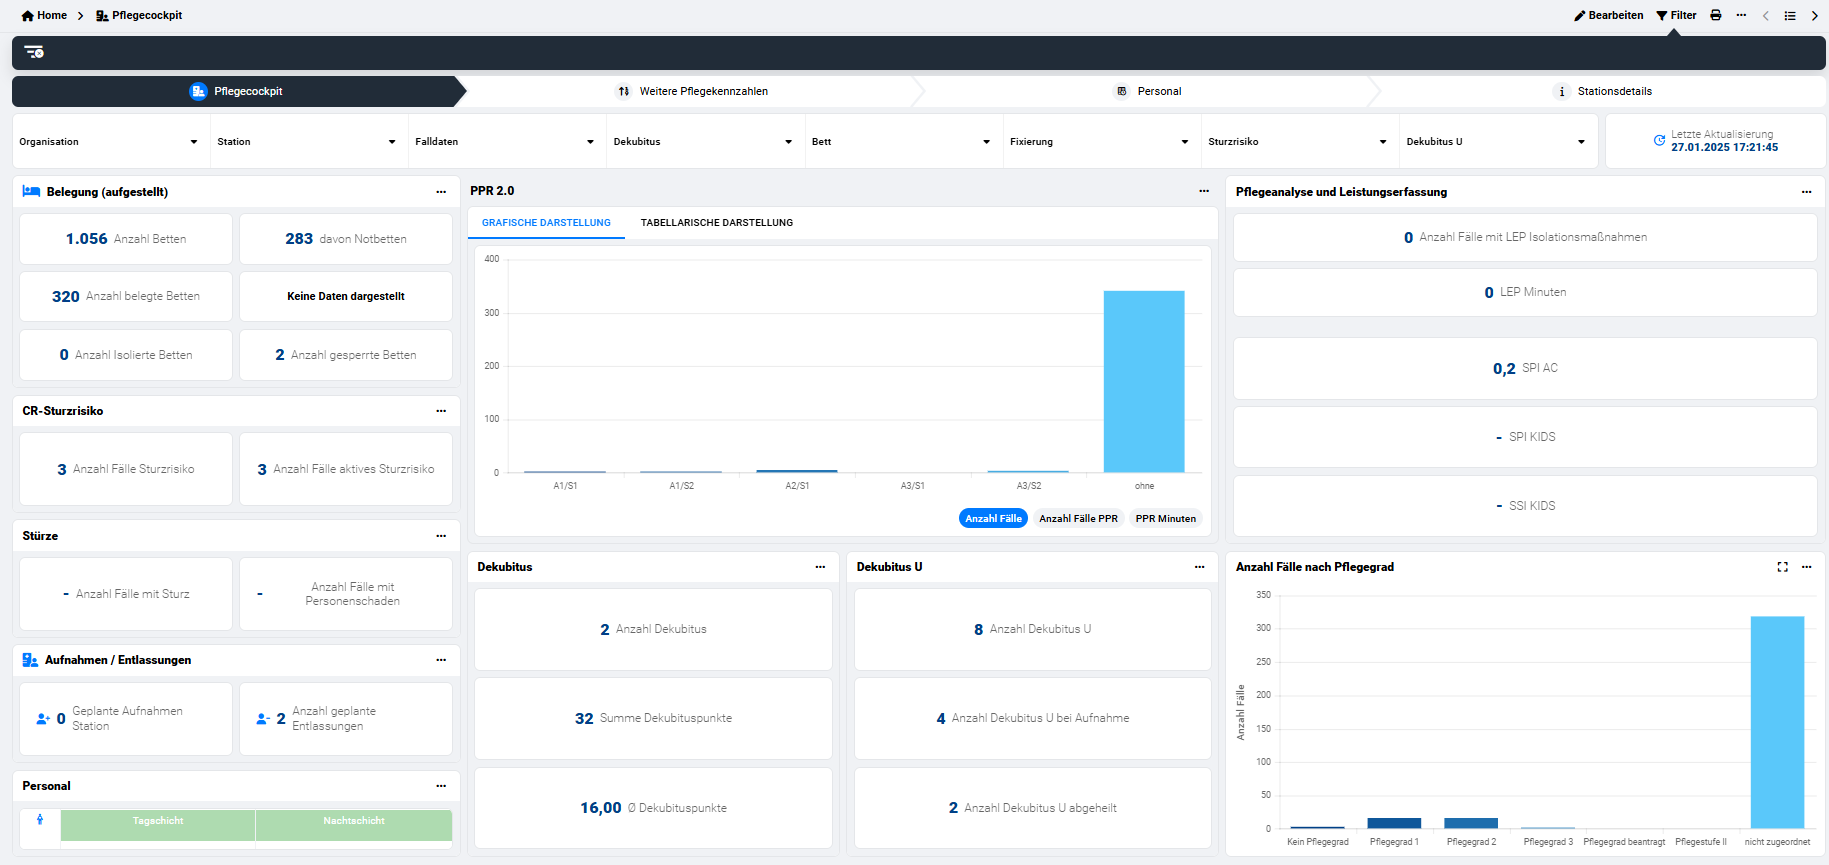Image resolution: width=1829 pixels, height=865 pixels.
Task: Open the top-bar more options ellipsis
Action: [x=1741, y=15]
